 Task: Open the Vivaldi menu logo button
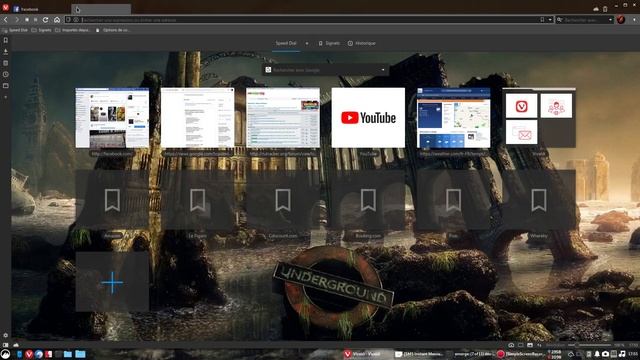pos(5,8)
